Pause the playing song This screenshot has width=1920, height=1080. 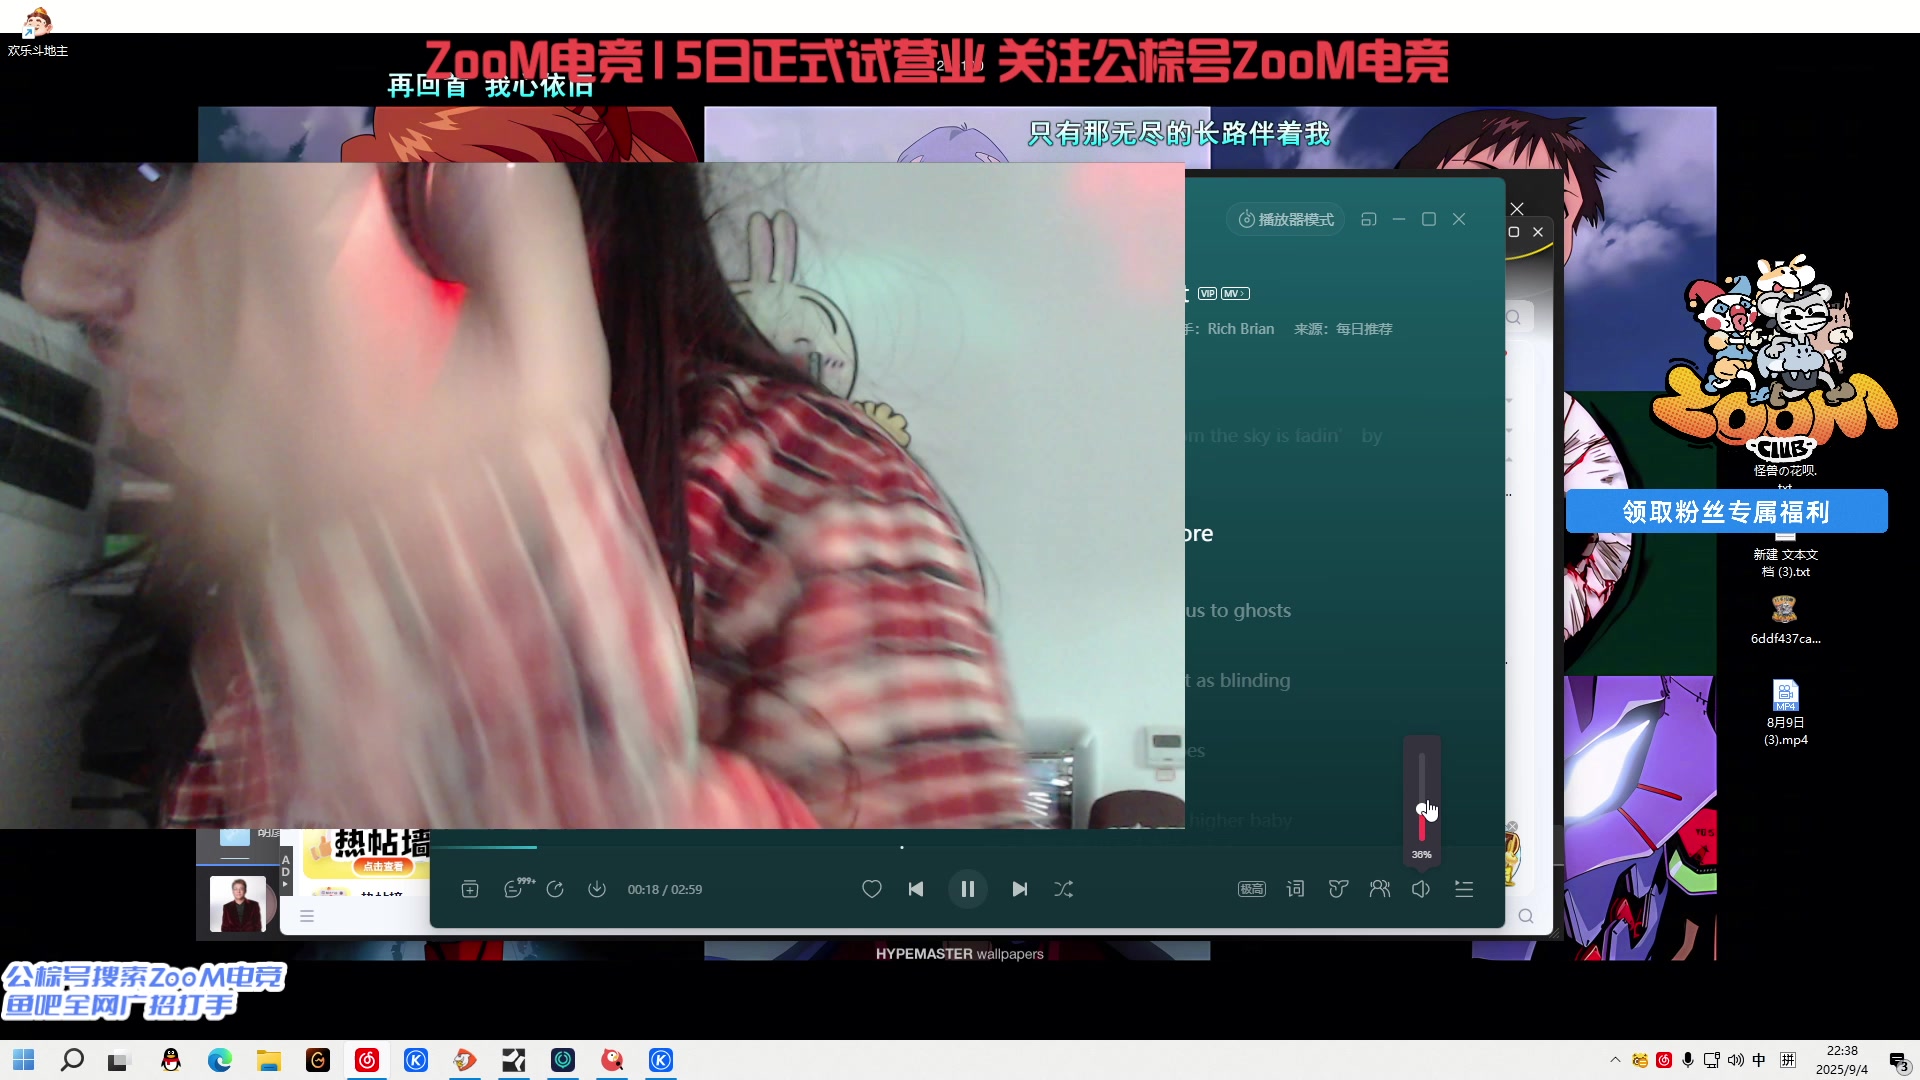[967, 889]
